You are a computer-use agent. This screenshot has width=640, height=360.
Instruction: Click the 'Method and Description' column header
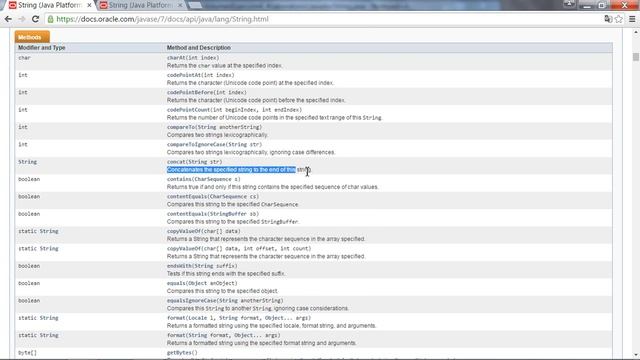tap(199, 48)
